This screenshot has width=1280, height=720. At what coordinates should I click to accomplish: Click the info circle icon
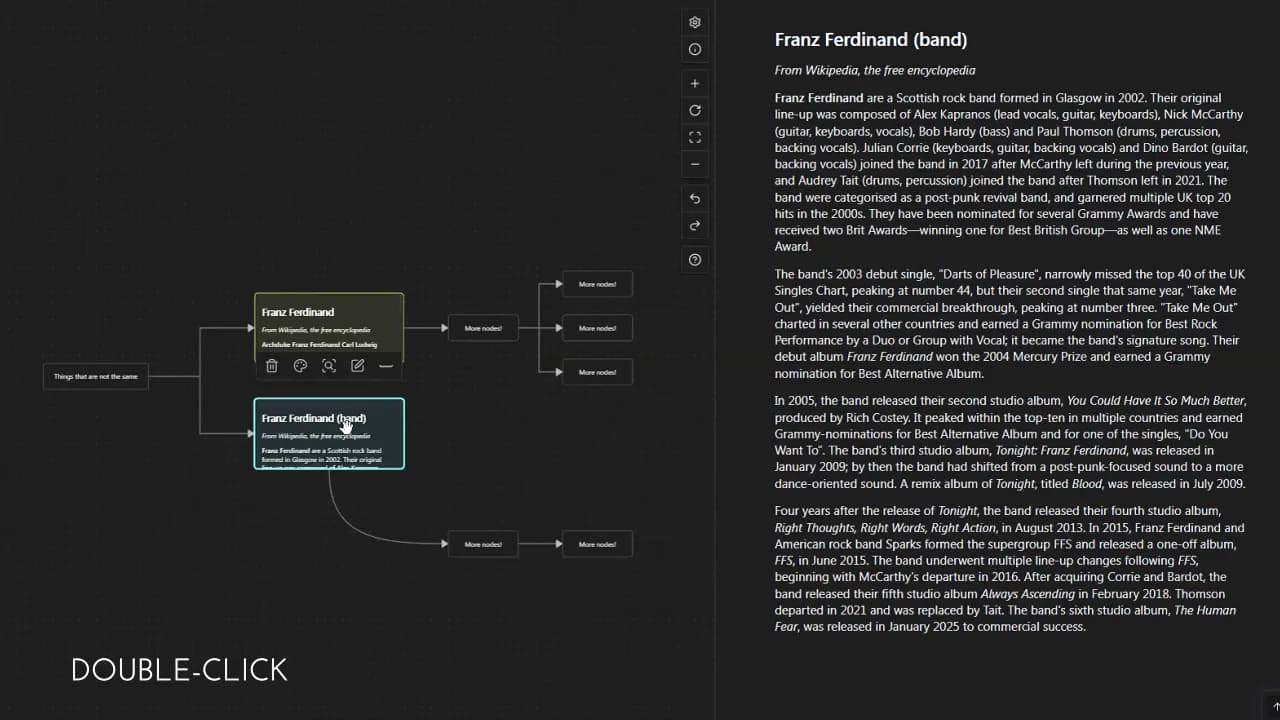[x=695, y=49]
